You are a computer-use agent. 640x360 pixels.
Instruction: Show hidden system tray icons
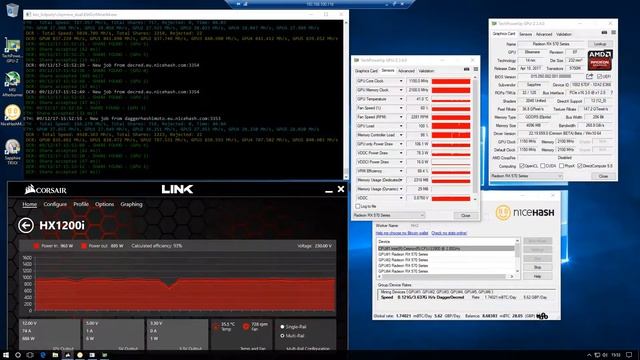(589, 355)
